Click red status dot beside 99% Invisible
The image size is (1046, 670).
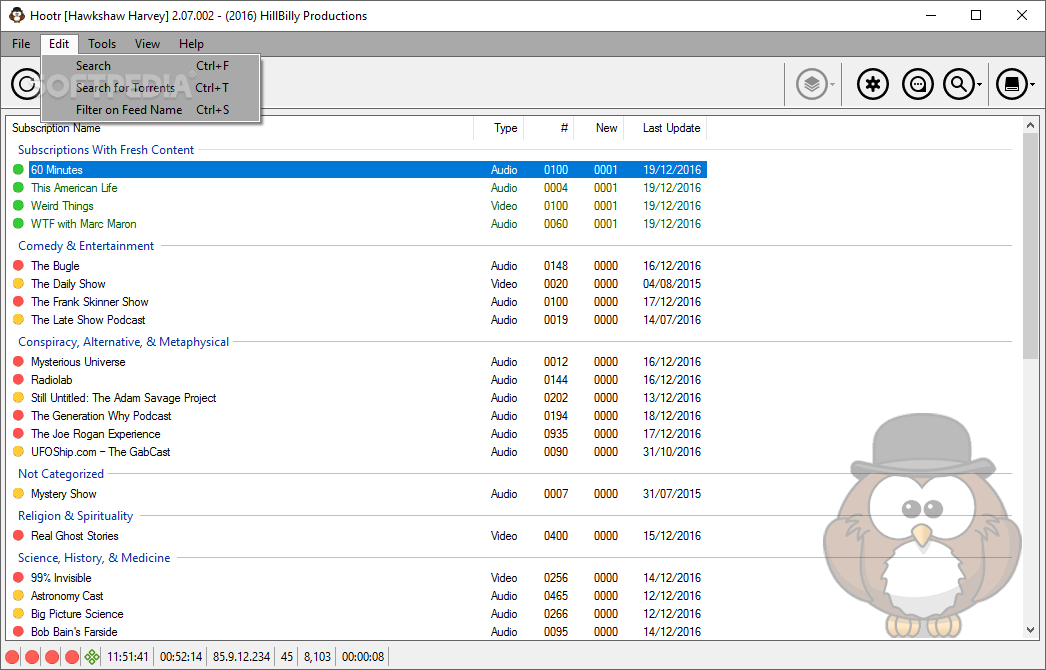[x=18, y=578]
